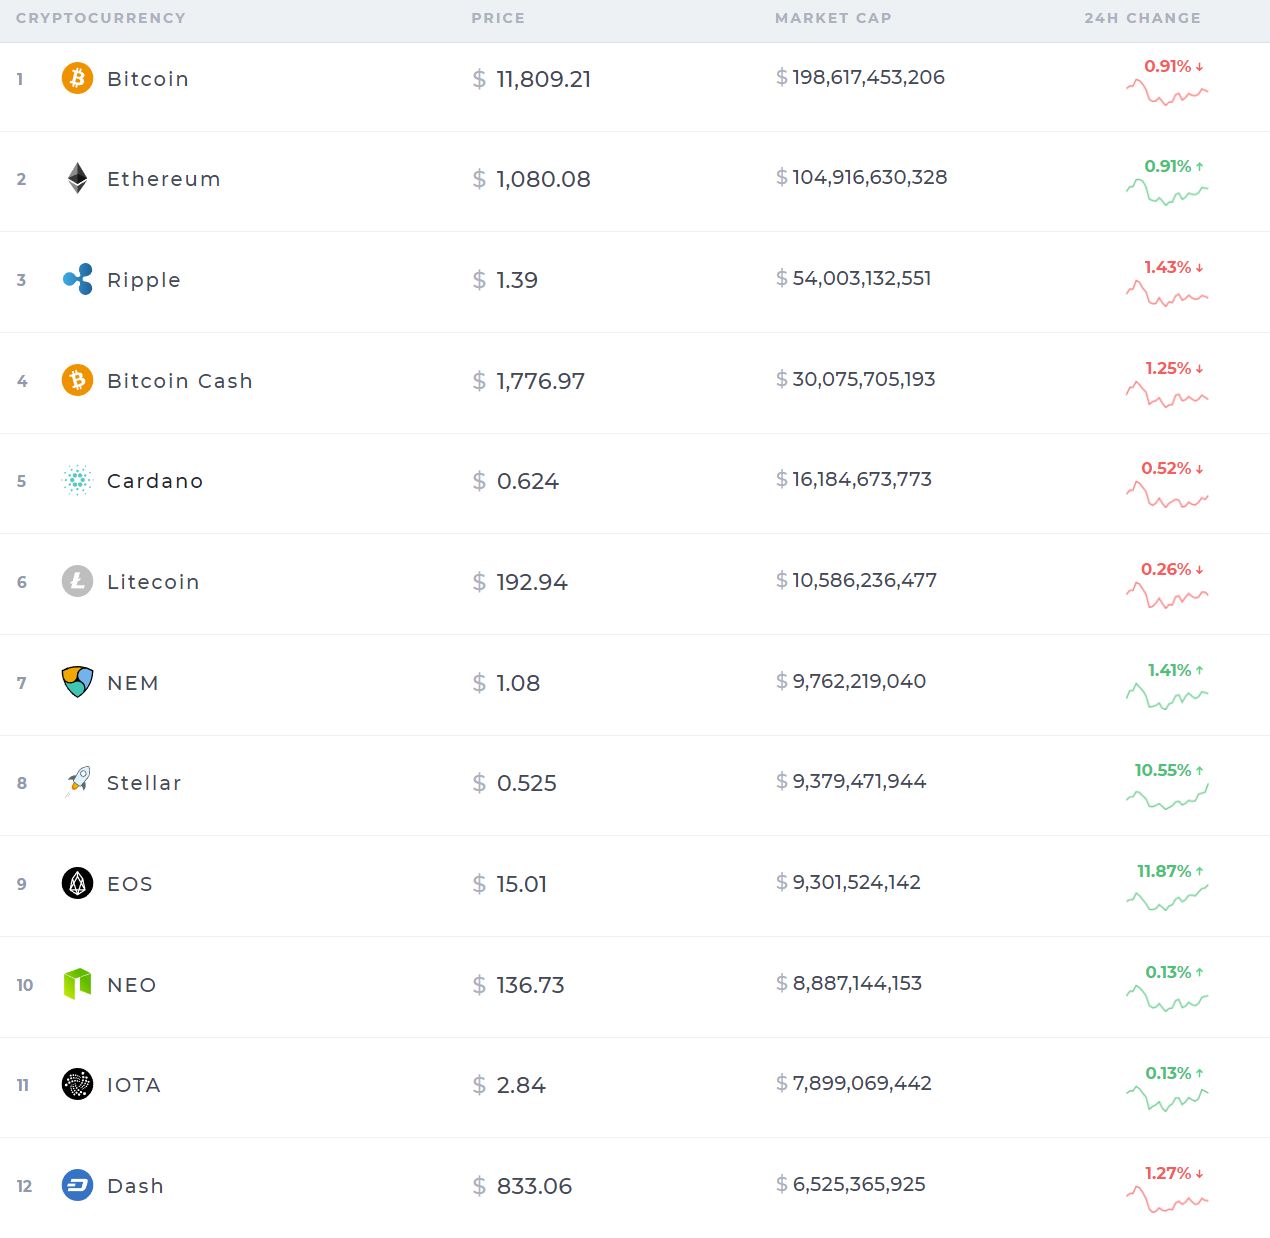Sort by the 24H Change column header

(1142, 18)
